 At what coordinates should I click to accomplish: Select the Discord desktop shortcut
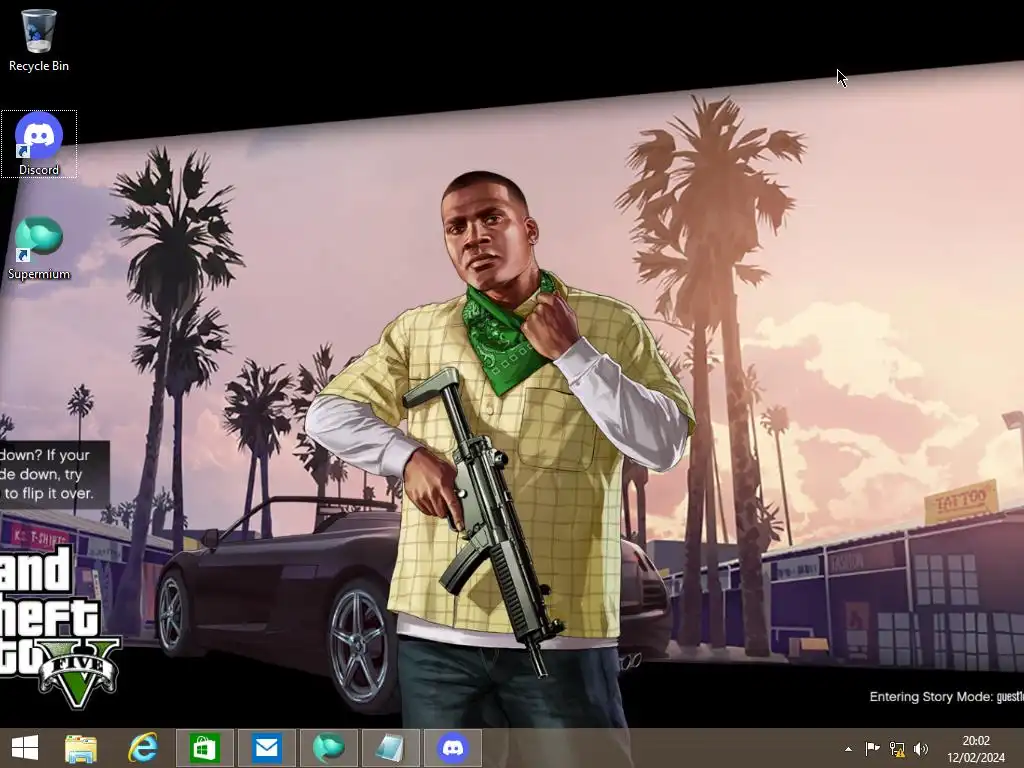pos(39,144)
